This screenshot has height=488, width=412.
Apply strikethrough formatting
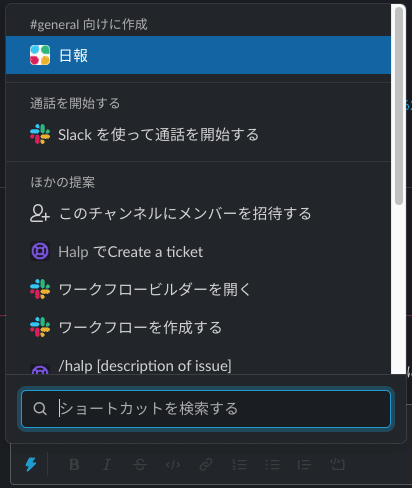pyautogui.click(x=140, y=464)
